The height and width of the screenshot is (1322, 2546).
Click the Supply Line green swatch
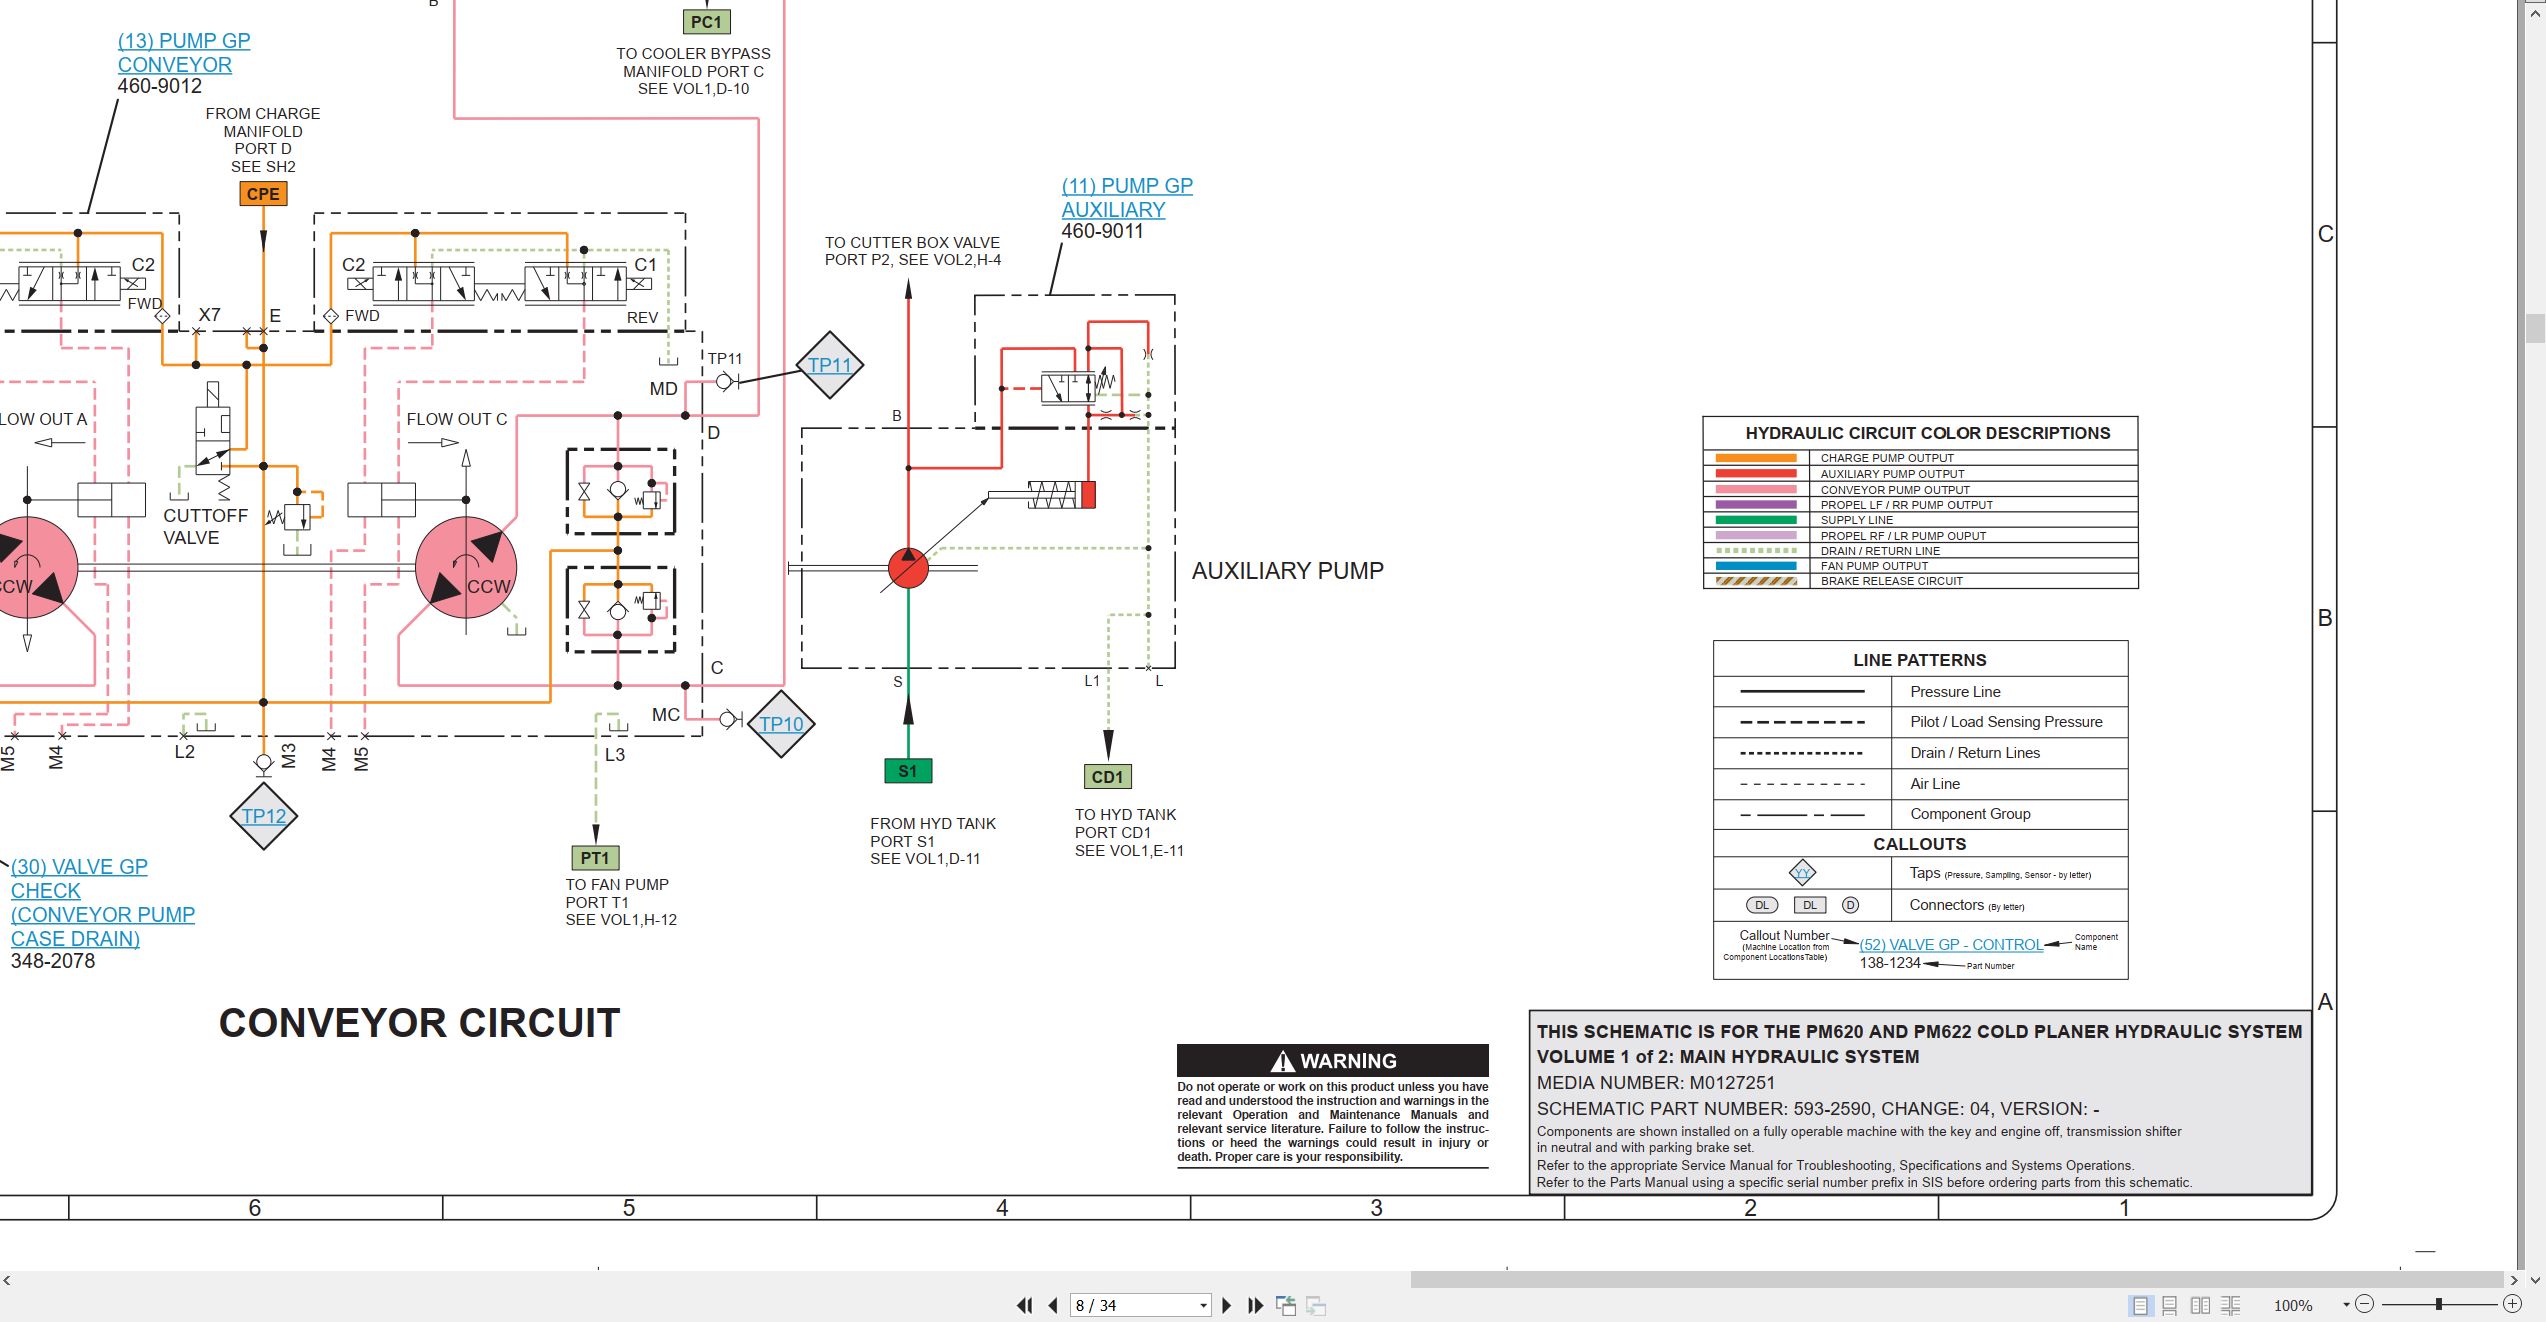coord(1756,520)
